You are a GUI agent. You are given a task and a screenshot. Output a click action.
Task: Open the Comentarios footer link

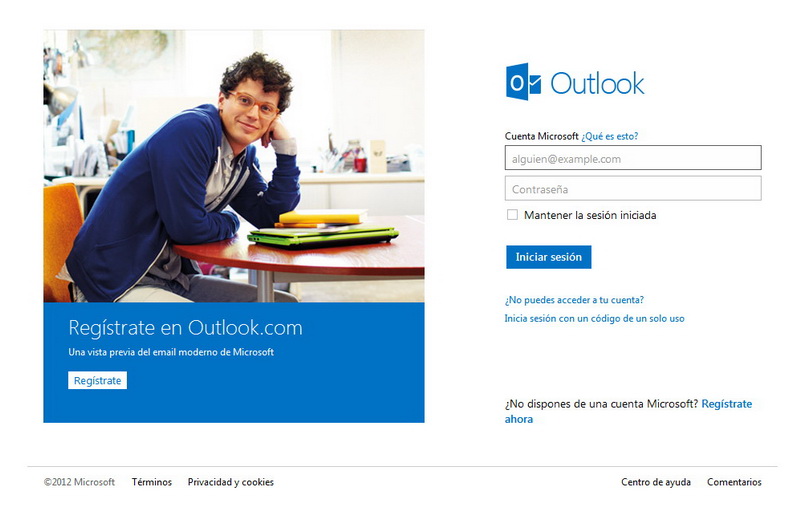734,482
